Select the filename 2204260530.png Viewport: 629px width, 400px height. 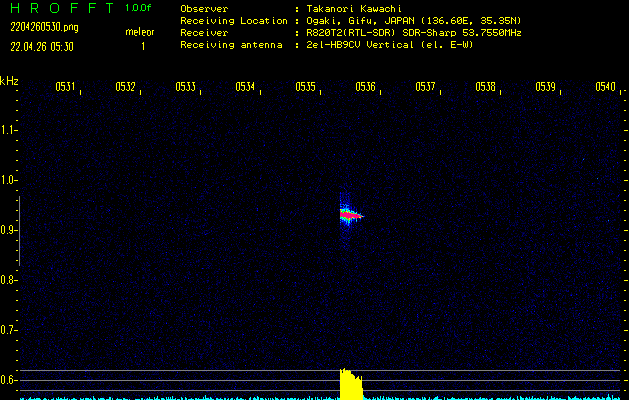pyautogui.click(x=45, y=27)
